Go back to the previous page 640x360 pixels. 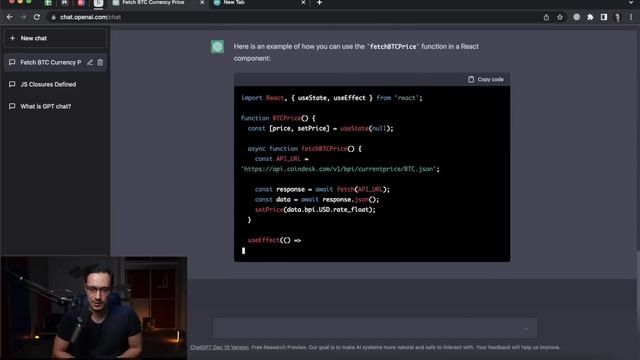tap(9, 17)
